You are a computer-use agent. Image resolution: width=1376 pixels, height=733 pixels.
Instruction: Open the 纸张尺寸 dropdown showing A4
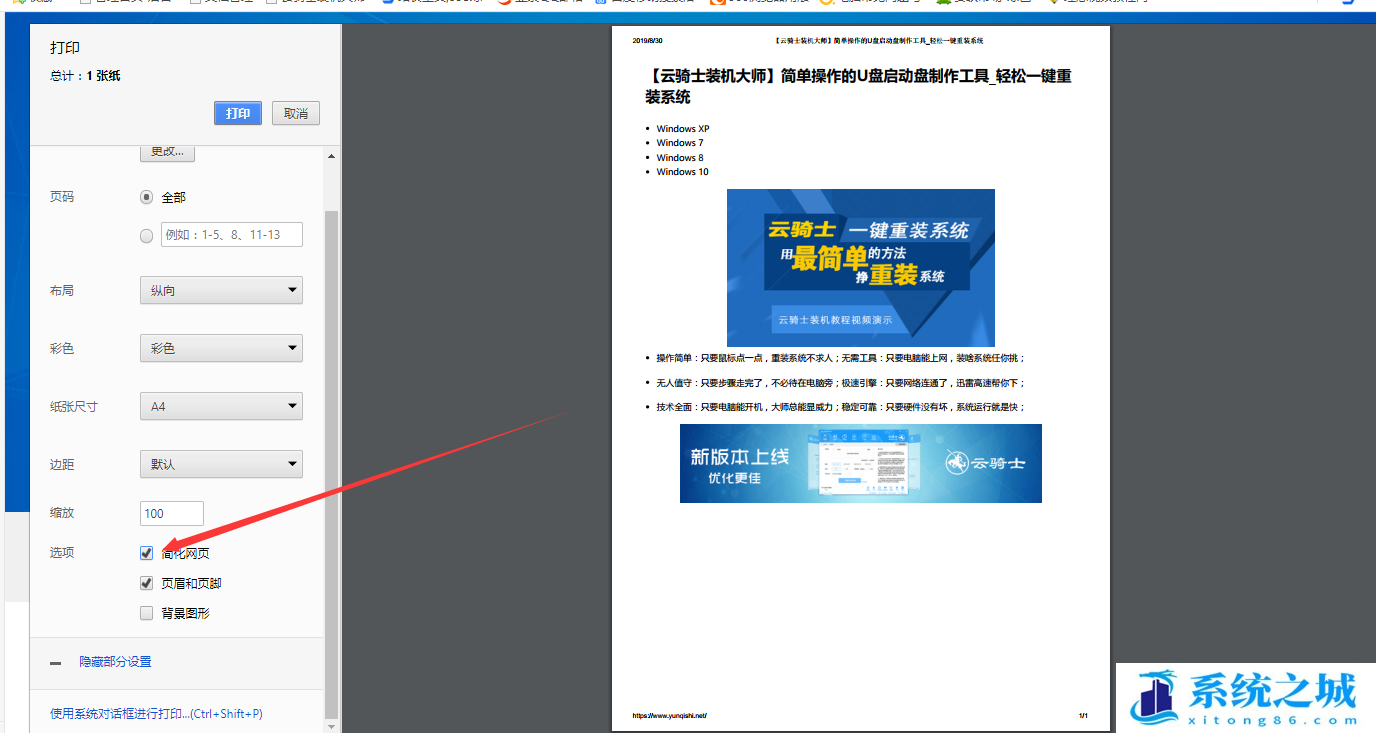[221, 406]
